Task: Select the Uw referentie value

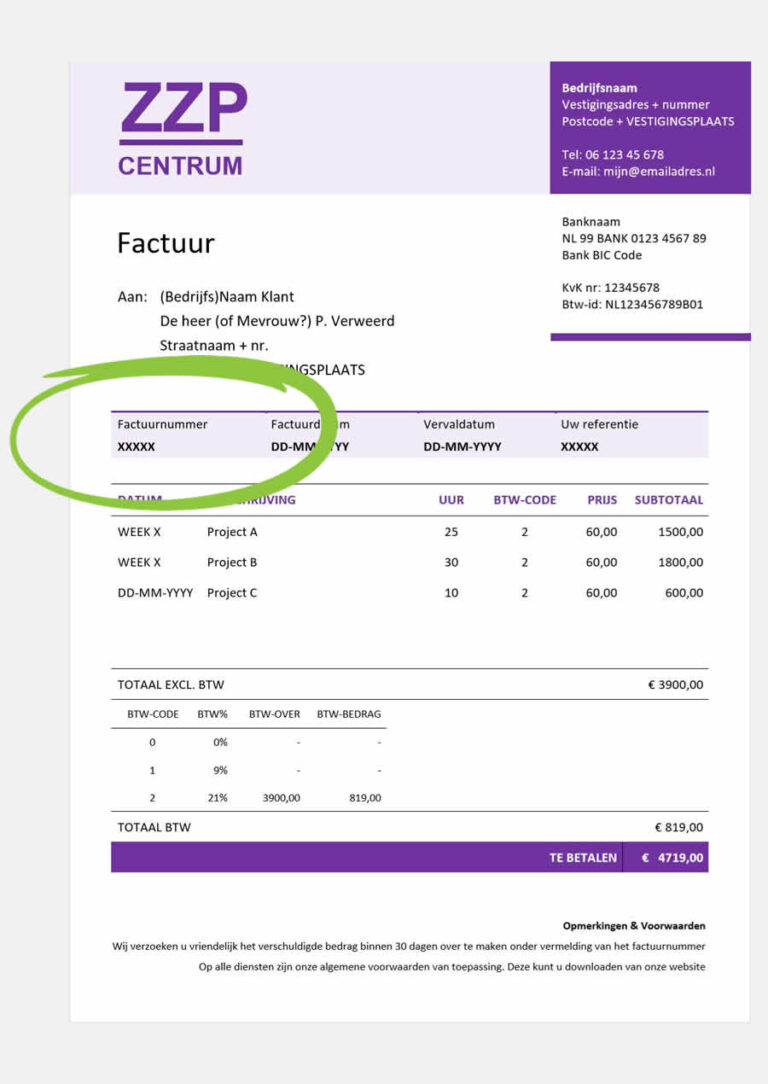Action: (580, 447)
